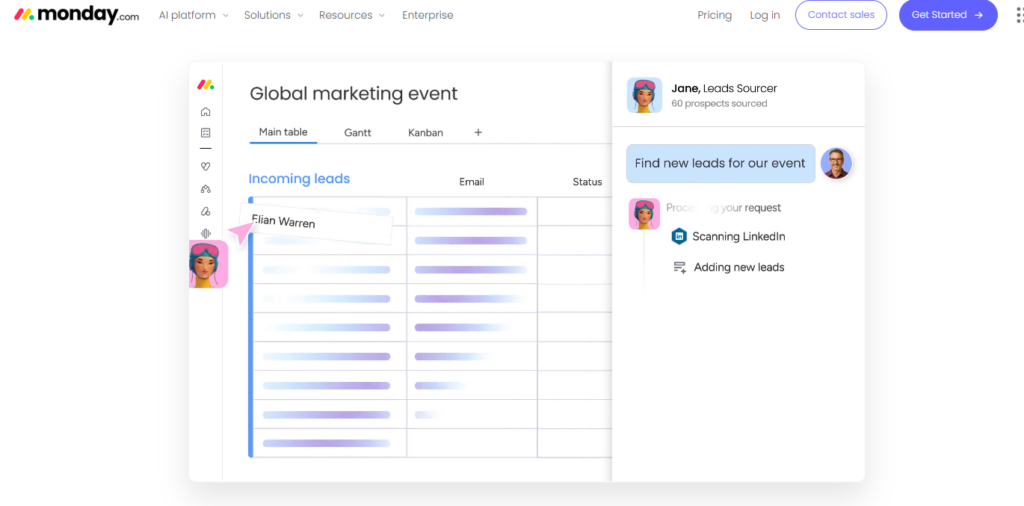Add a new view with plus icon
Image resolution: width=1024 pixels, height=506 pixels.
pos(478,133)
